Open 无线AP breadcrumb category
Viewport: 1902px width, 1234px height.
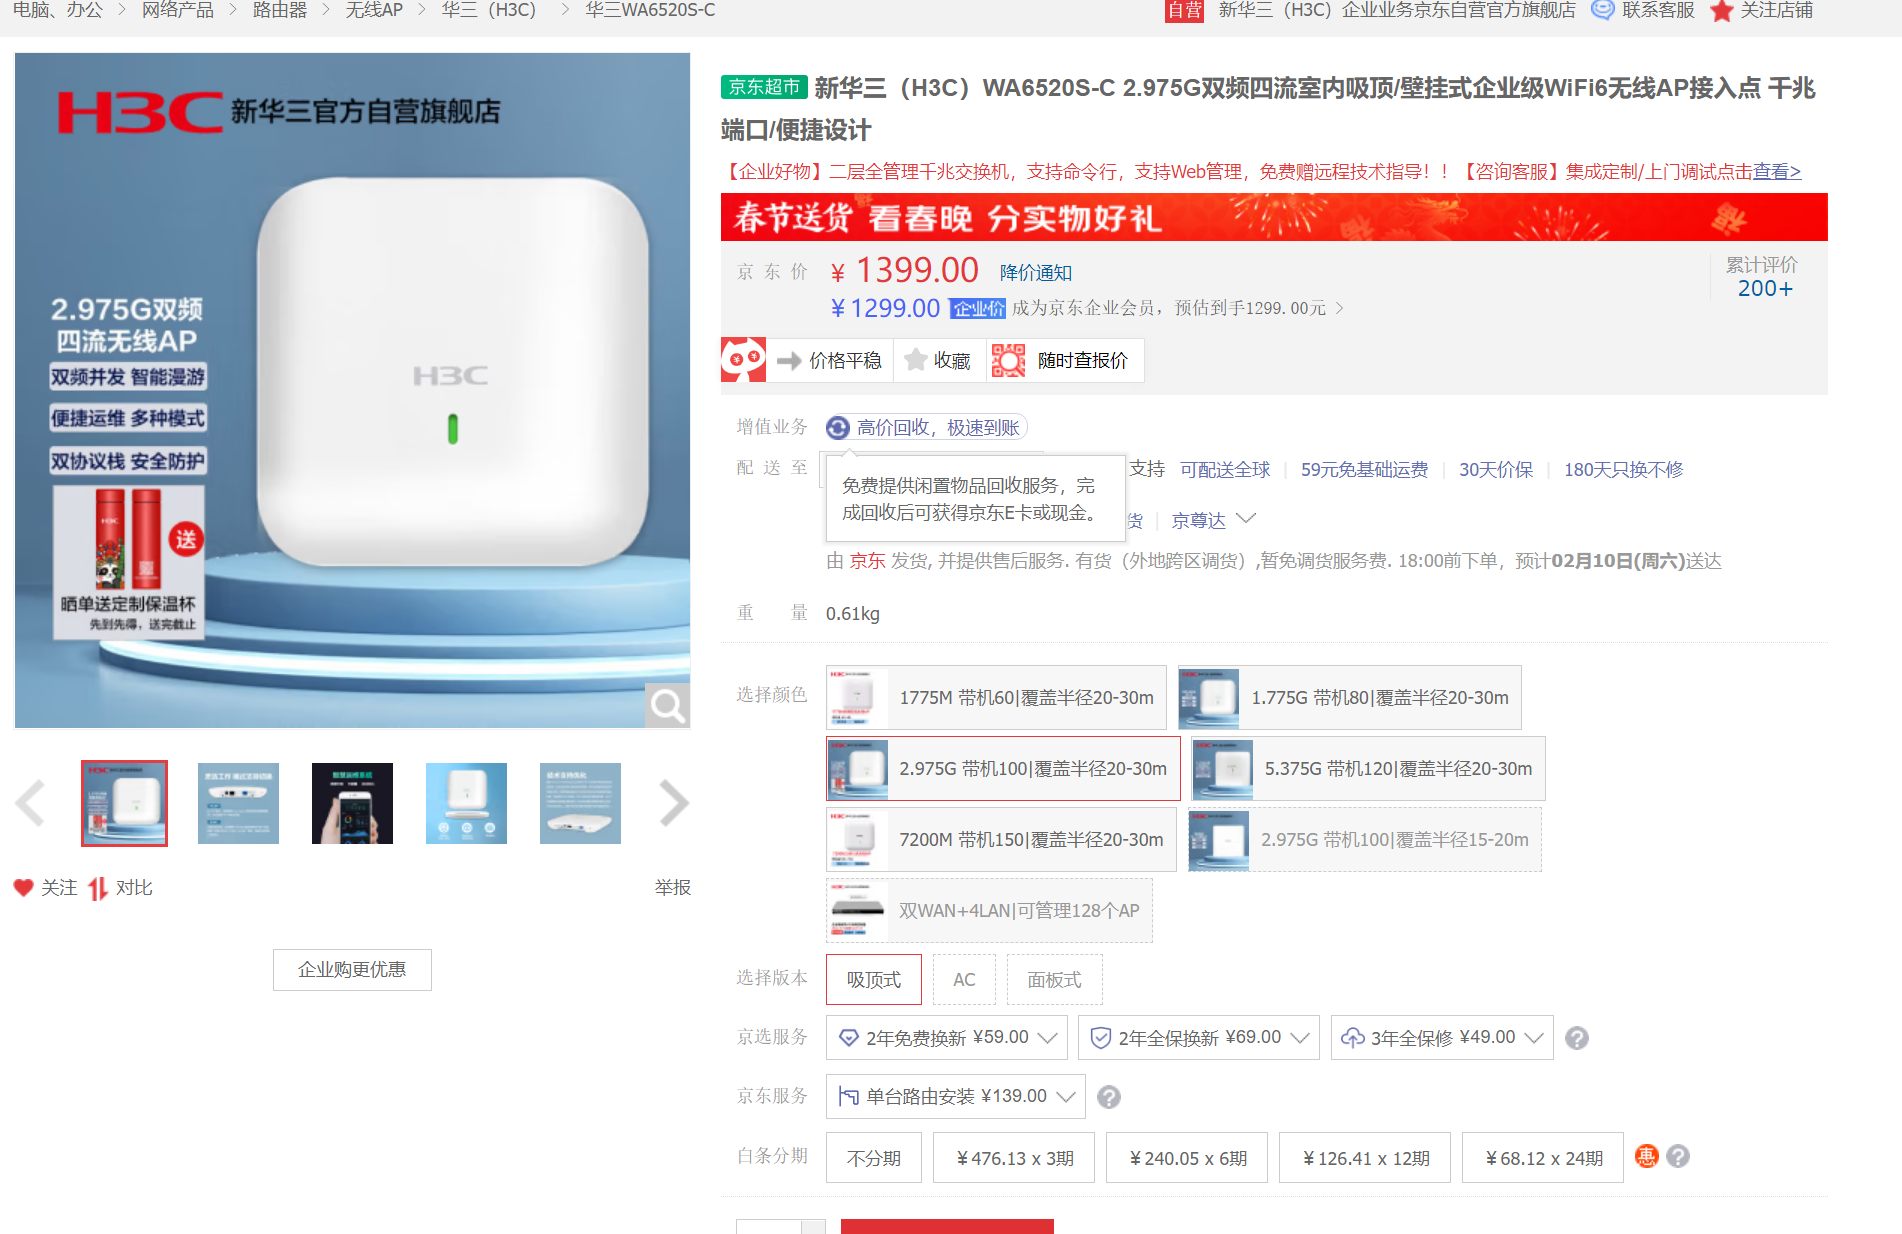point(374,10)
